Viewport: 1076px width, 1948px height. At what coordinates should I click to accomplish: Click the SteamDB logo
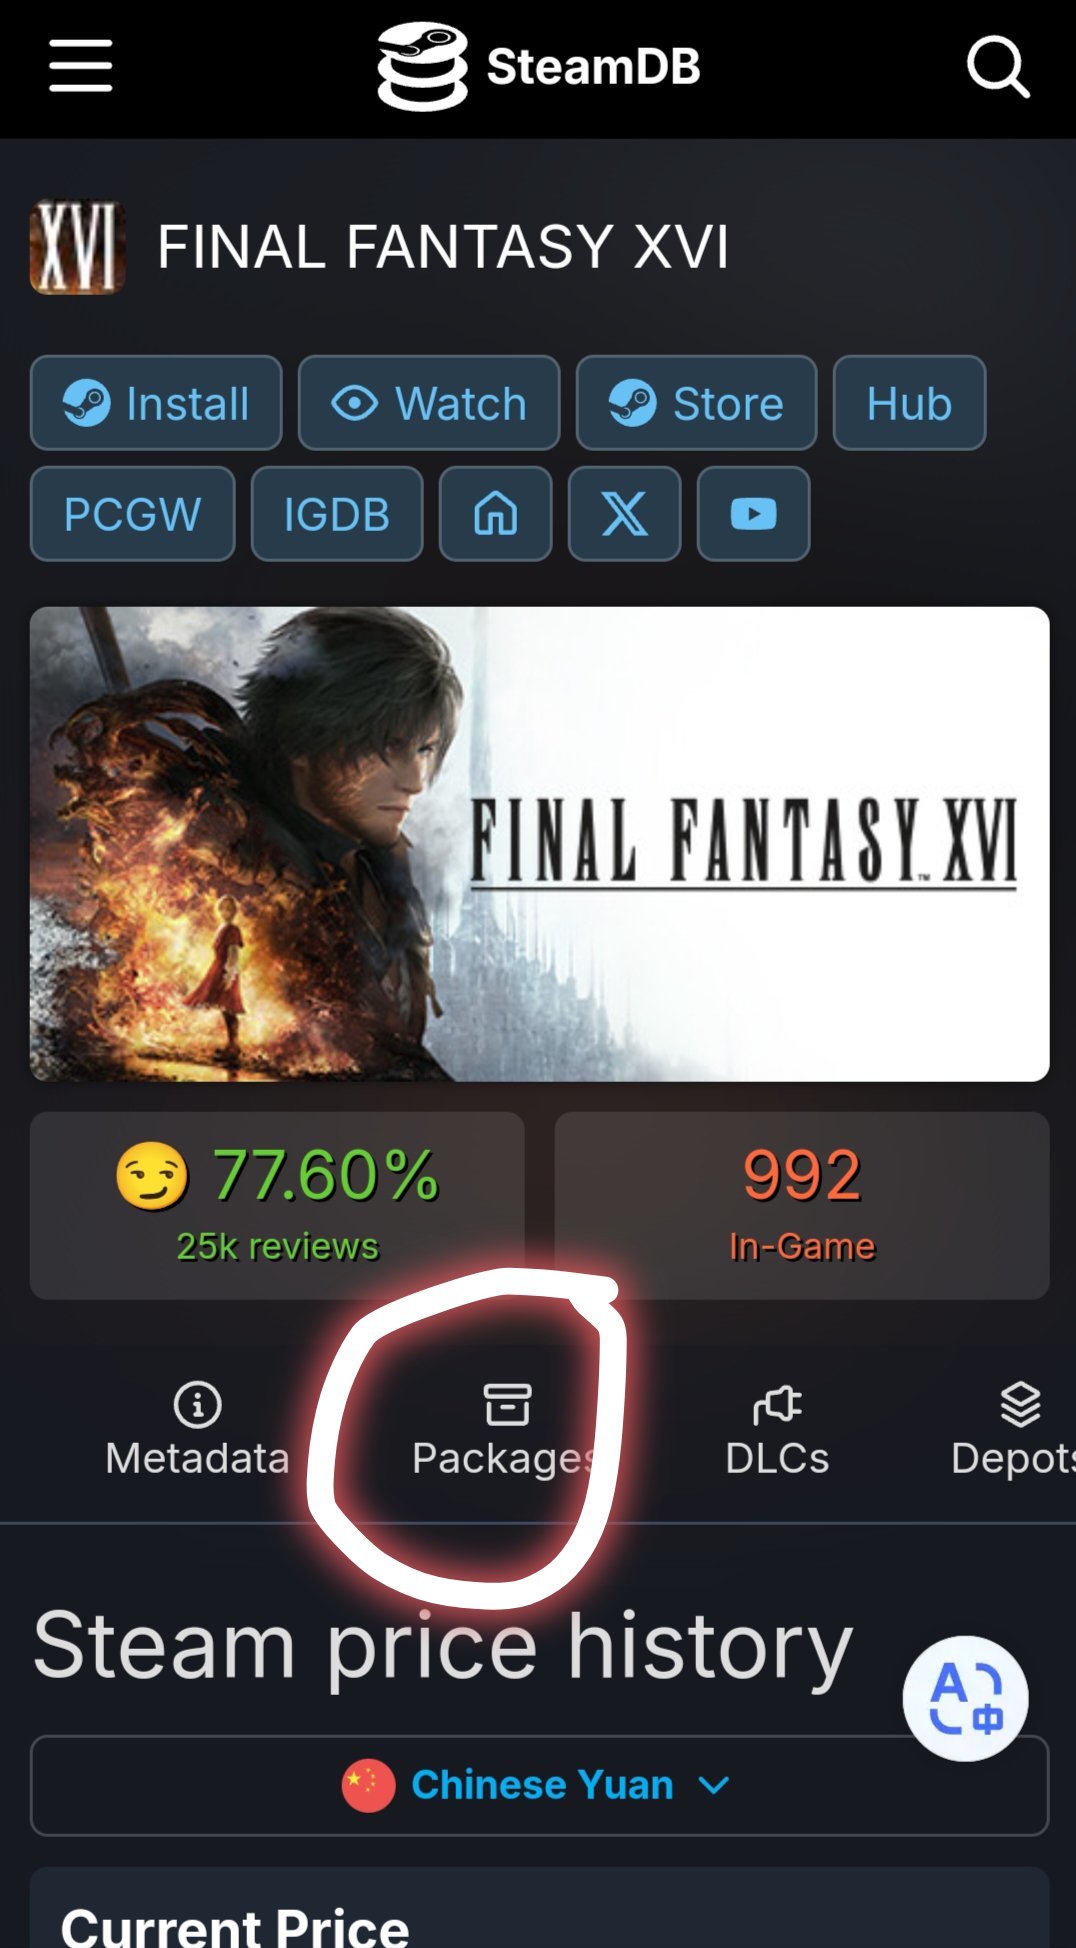point(538,67)
